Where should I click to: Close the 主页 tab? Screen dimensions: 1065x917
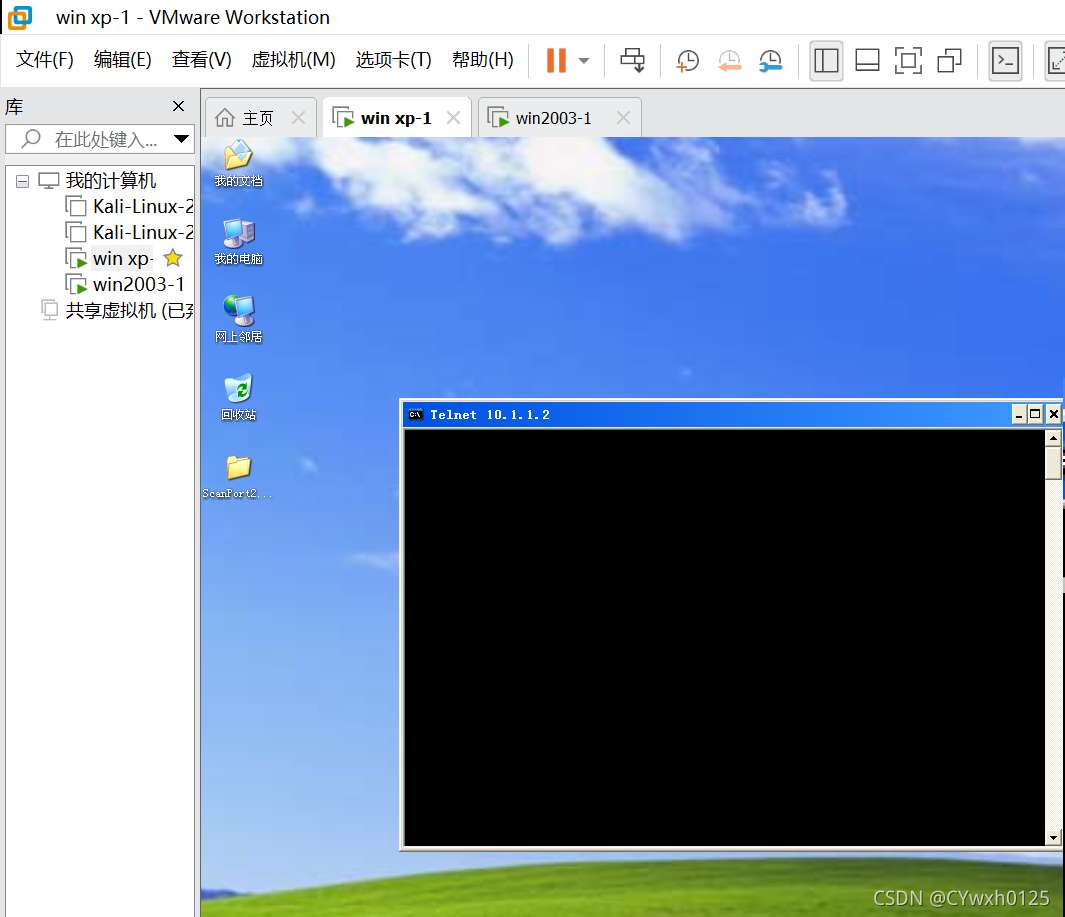[298, 118]
